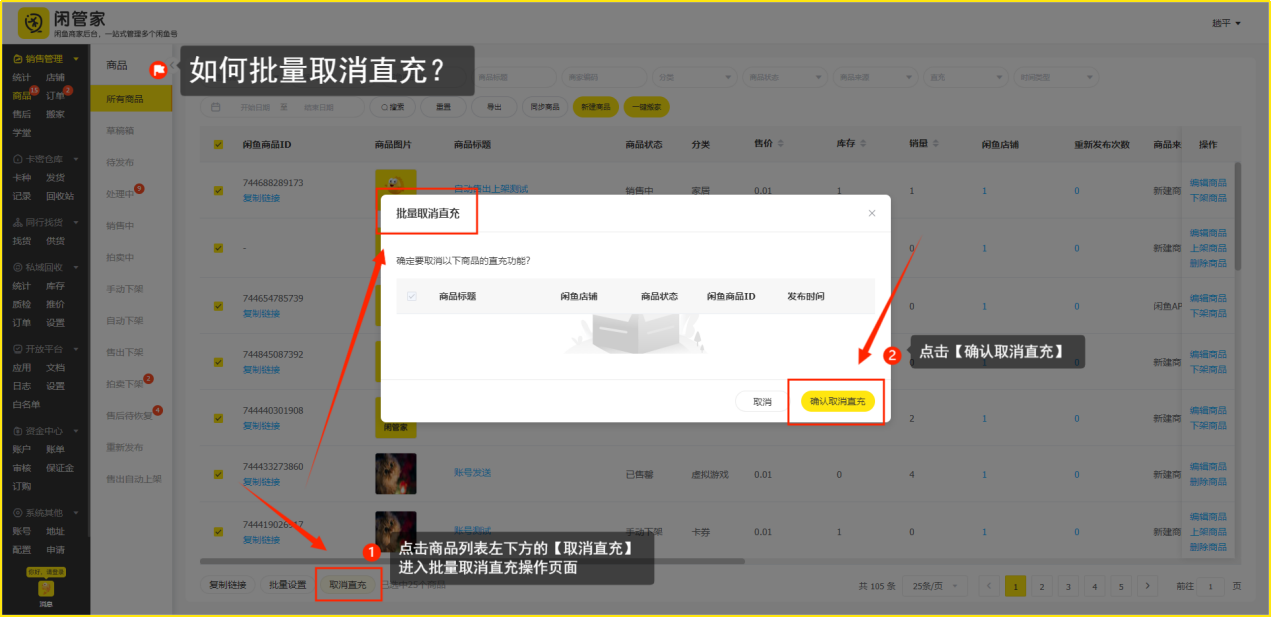Toggle the select-all checkbox in table header
1271x618 pixels.
pyautogui.click(x=219, y=145)
